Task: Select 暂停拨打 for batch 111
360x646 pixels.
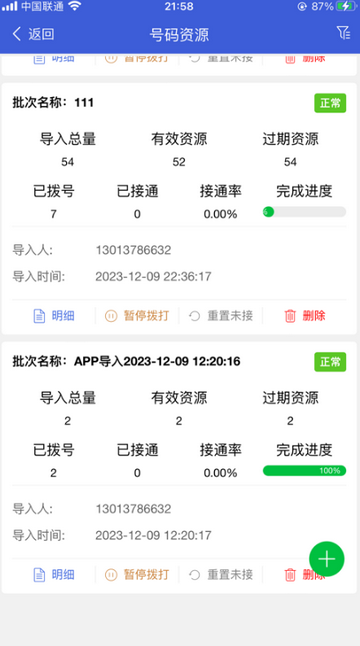Action: tap(146, 316)
